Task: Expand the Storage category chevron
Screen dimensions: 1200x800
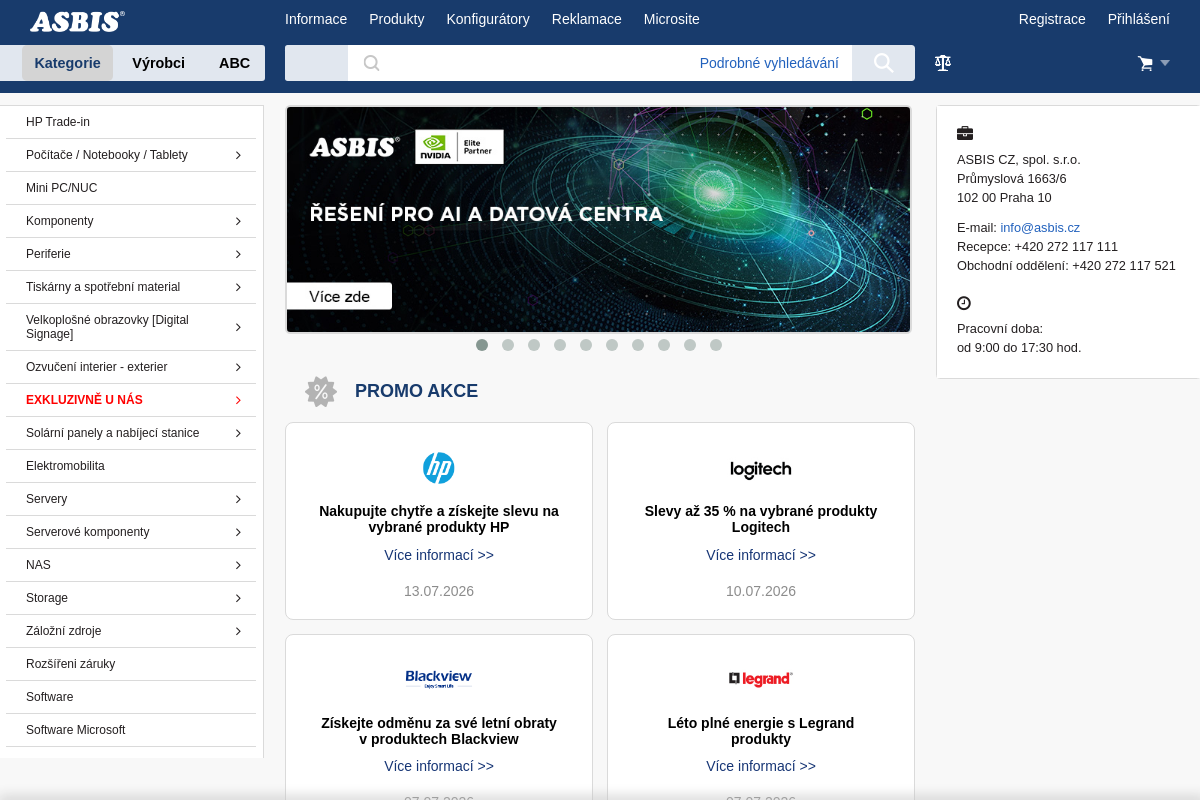Action: pos(238,598)
